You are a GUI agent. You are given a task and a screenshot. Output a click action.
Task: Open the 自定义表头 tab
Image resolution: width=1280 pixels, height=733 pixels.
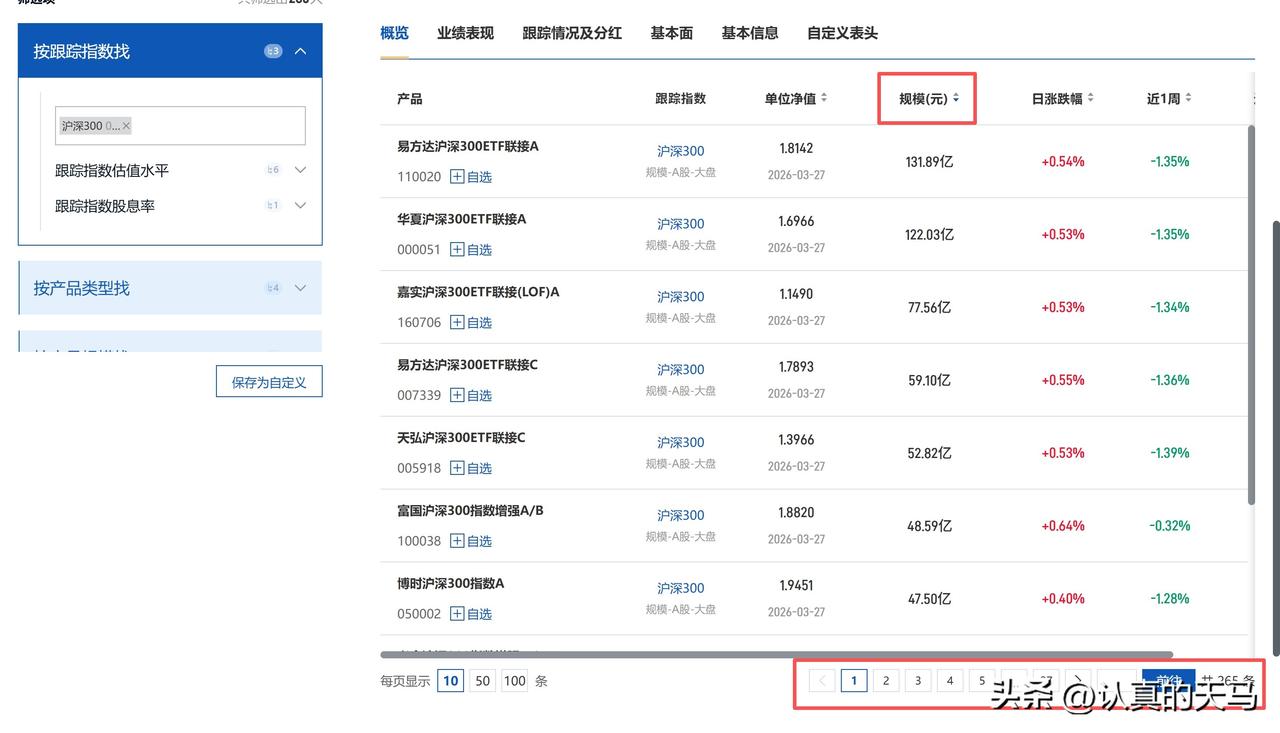click(x=842, y=33)
